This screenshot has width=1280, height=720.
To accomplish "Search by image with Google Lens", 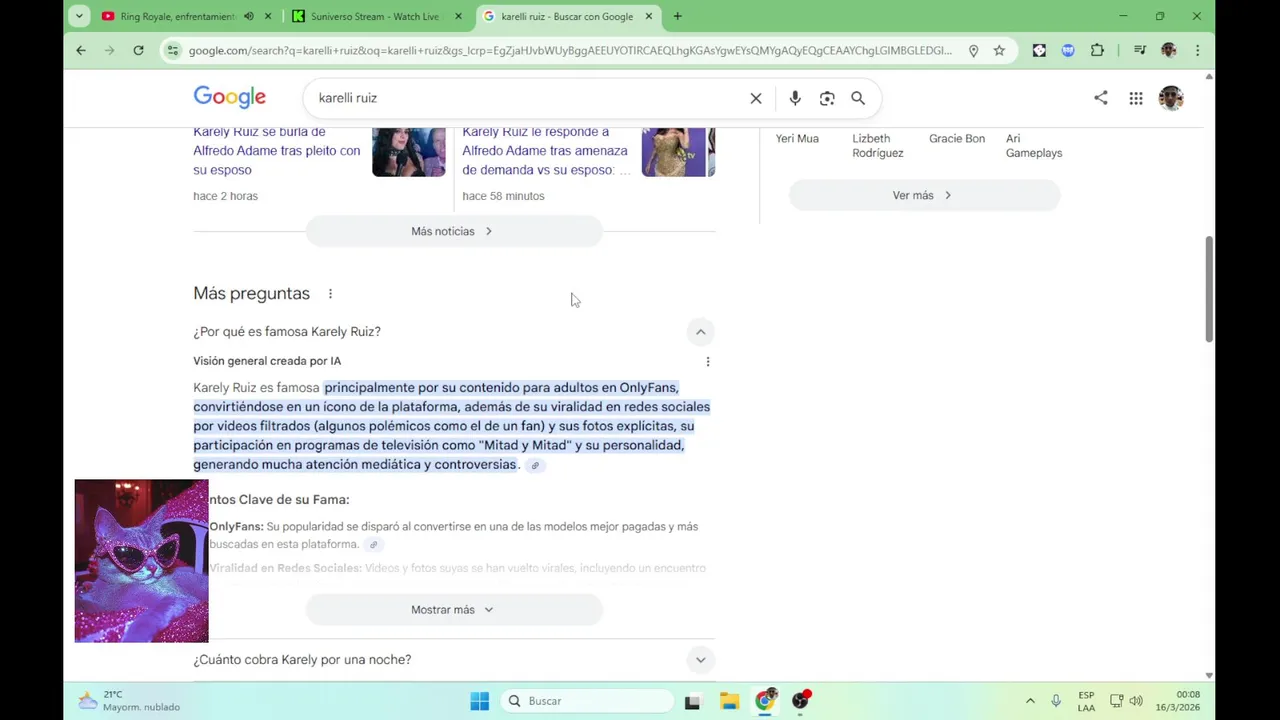I will click(827, 98).
